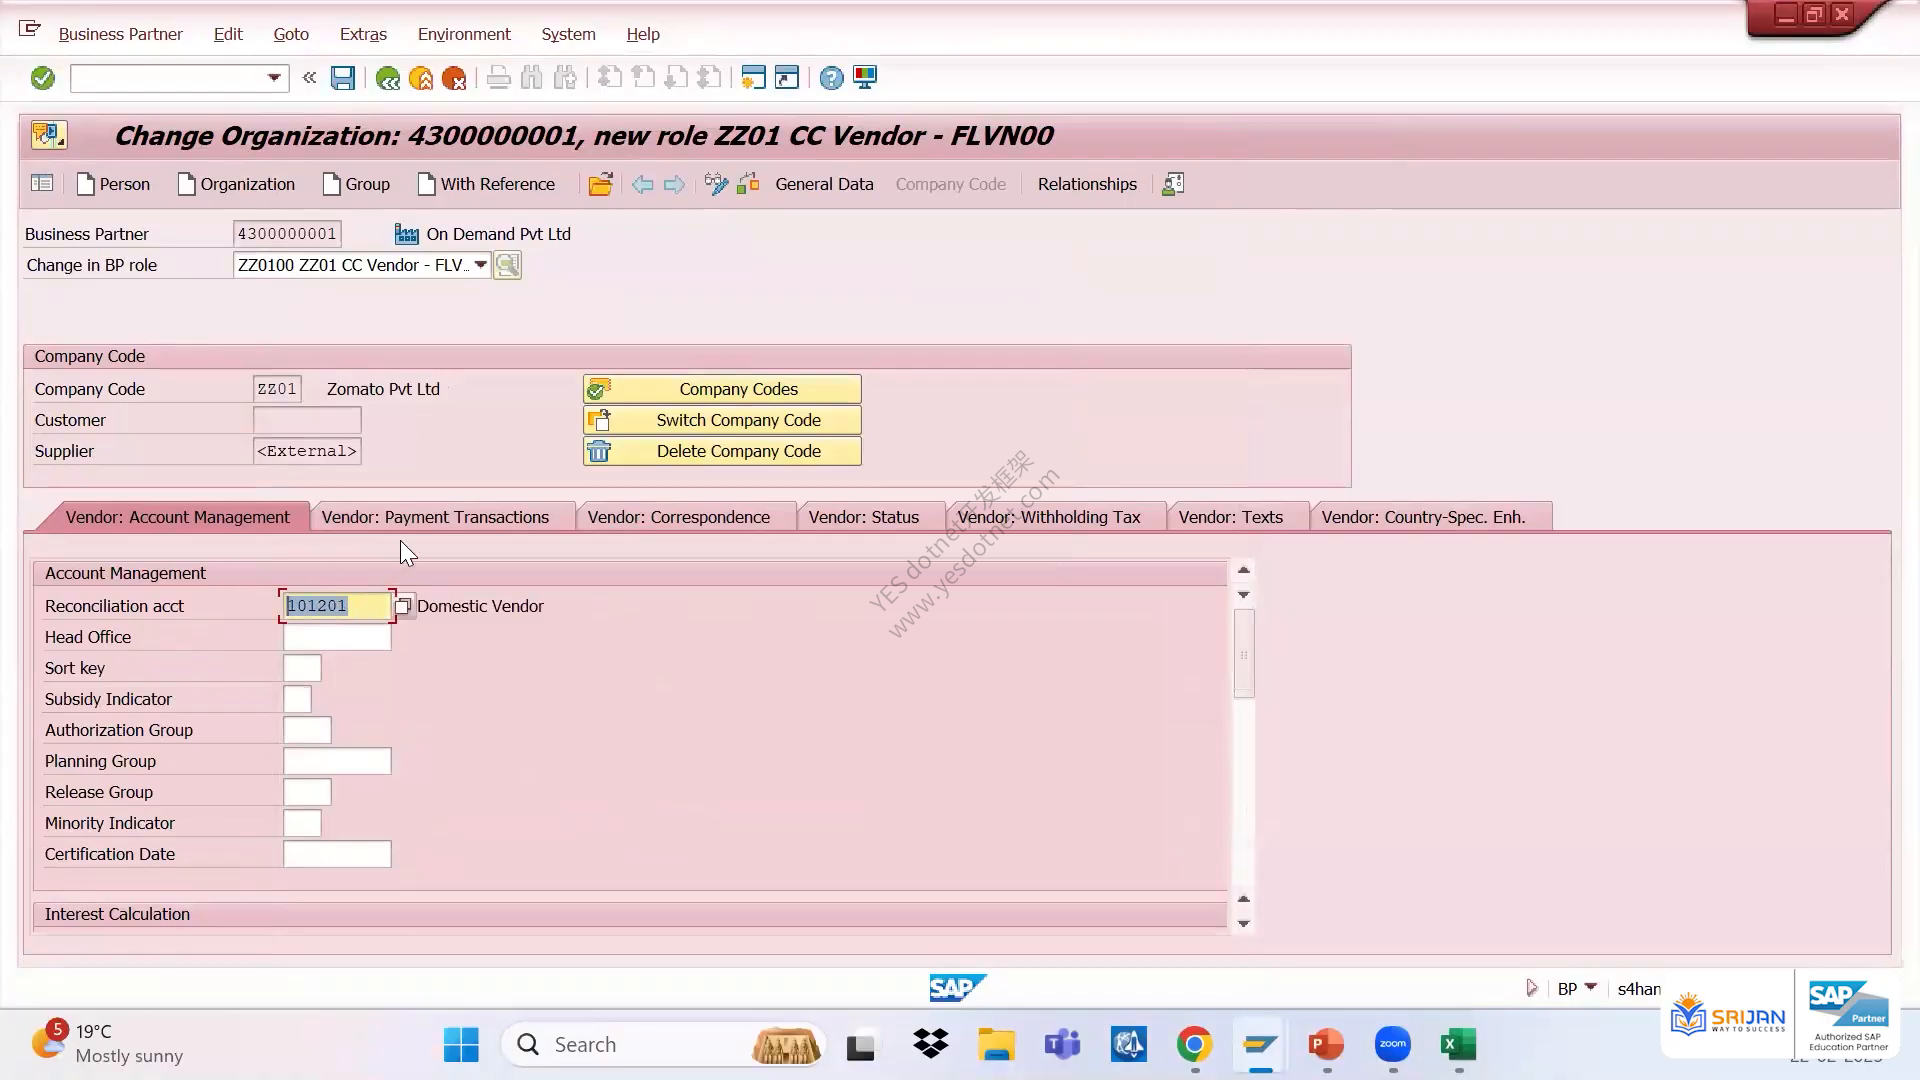The width and height of the screenshot is (1920, 1080).
Task: Click the green Enter checkmark icon
Action: [43, 78]
